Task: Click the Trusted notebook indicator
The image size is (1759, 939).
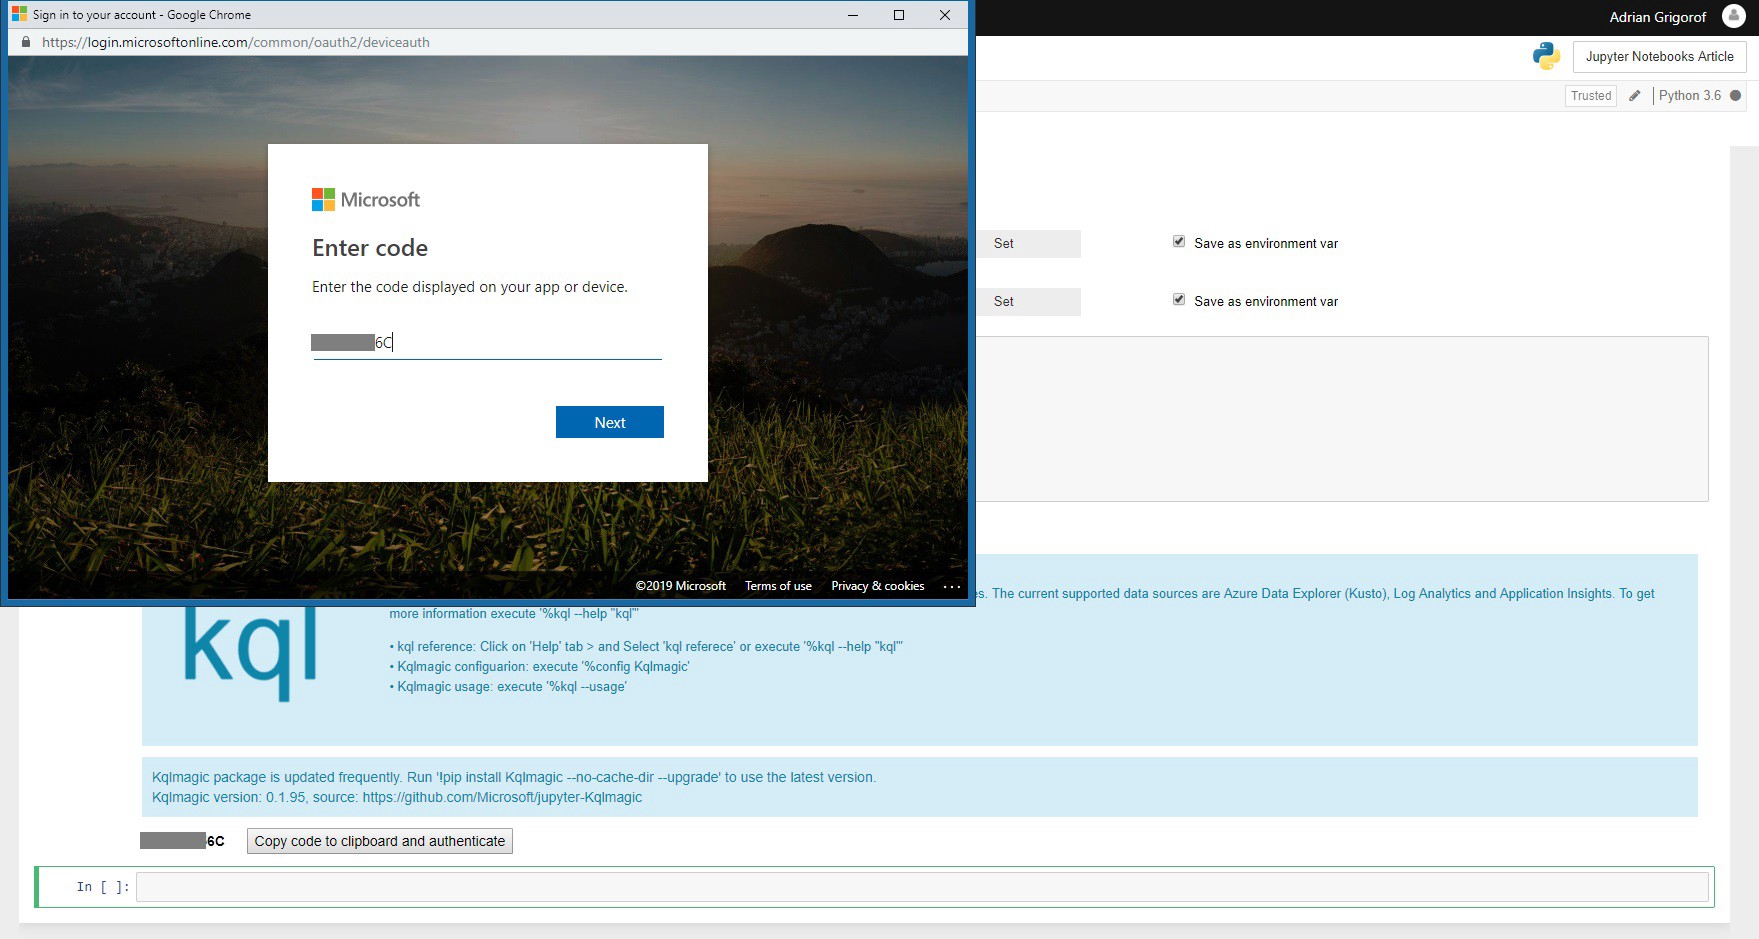Action: tap(1590, 96)
